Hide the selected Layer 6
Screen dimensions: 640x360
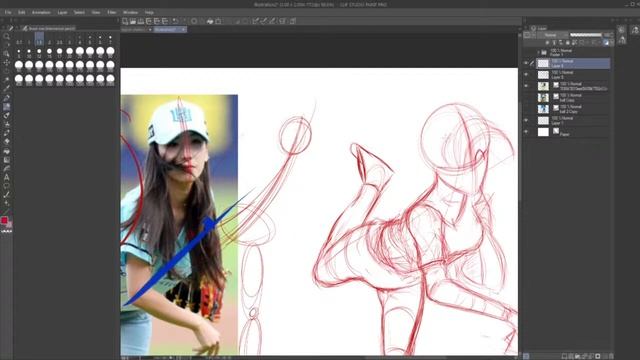click(x=526, y=63)
